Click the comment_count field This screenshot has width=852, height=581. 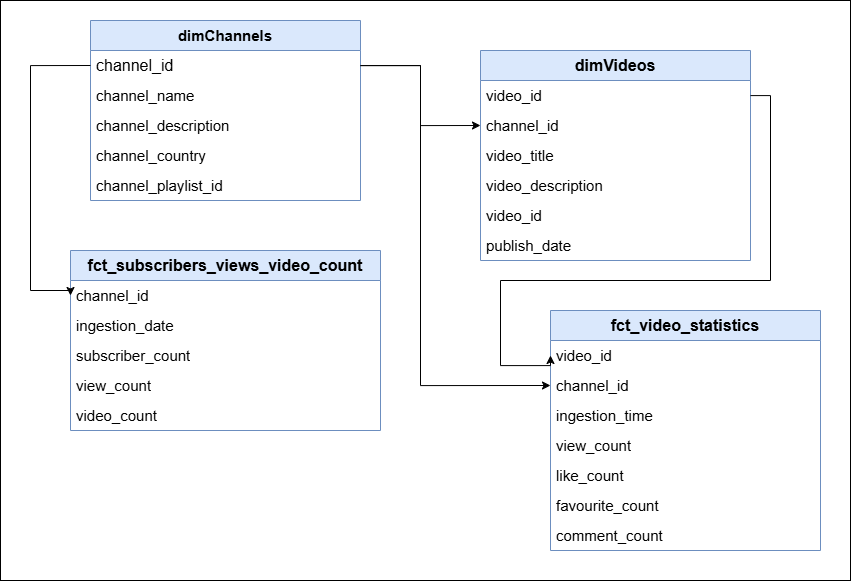[x=685, y=535]
